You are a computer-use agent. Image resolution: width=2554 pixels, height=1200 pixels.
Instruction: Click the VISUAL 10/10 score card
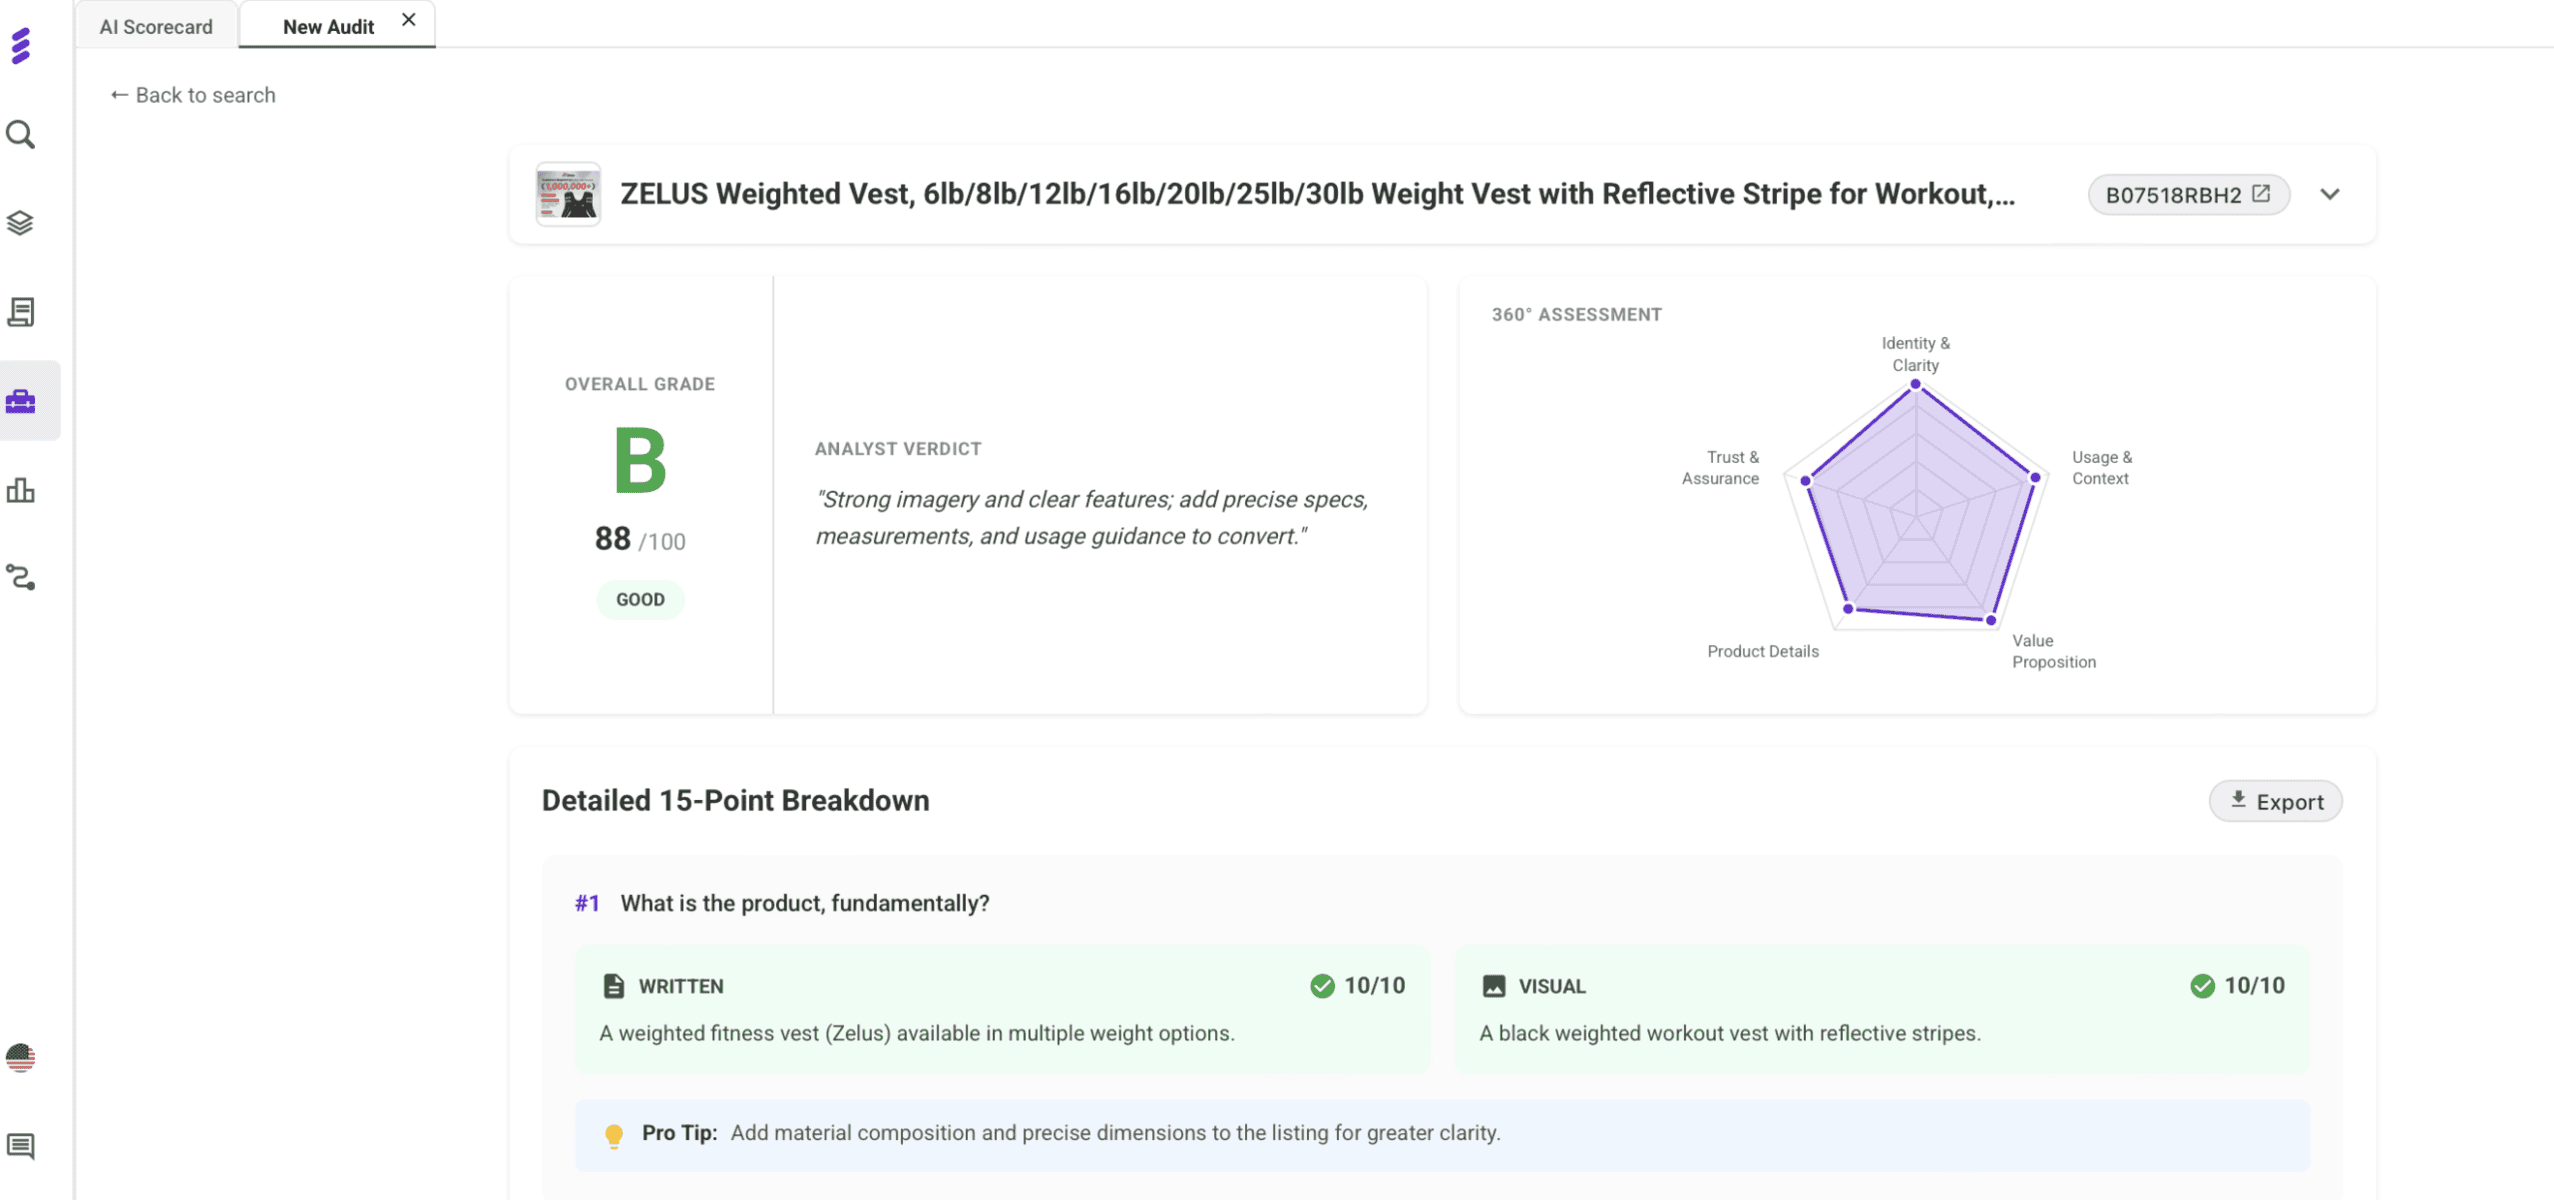(x=1881, y=1008)
